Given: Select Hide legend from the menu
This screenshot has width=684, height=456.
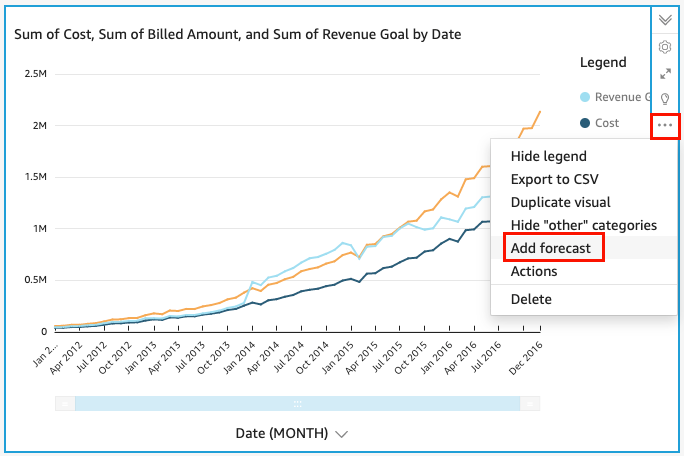Looking at the screenshot, I should [548, 156].
